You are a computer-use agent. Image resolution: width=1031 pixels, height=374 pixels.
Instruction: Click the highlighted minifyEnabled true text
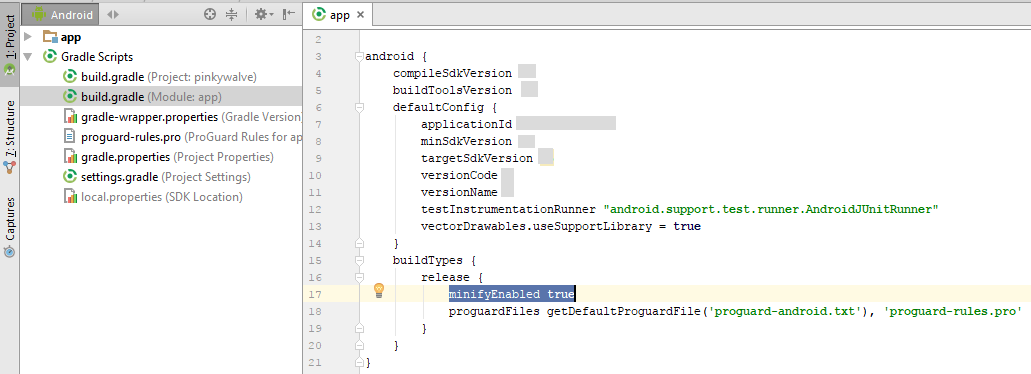click(512, 294)
